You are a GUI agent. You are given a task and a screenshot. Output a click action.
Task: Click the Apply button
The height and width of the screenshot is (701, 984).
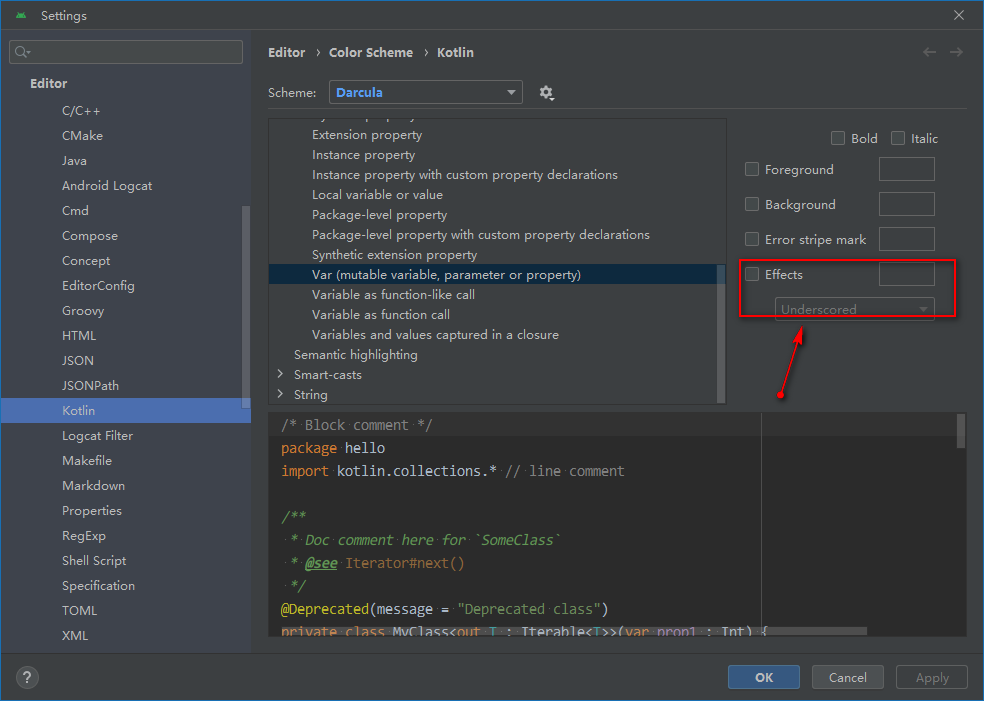[931, 677]
